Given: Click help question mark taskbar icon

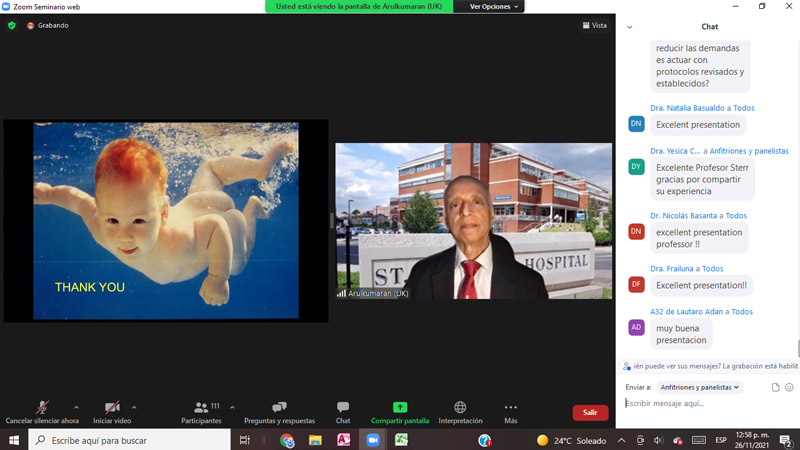Looking at the screenshot, I should point(485,440).
